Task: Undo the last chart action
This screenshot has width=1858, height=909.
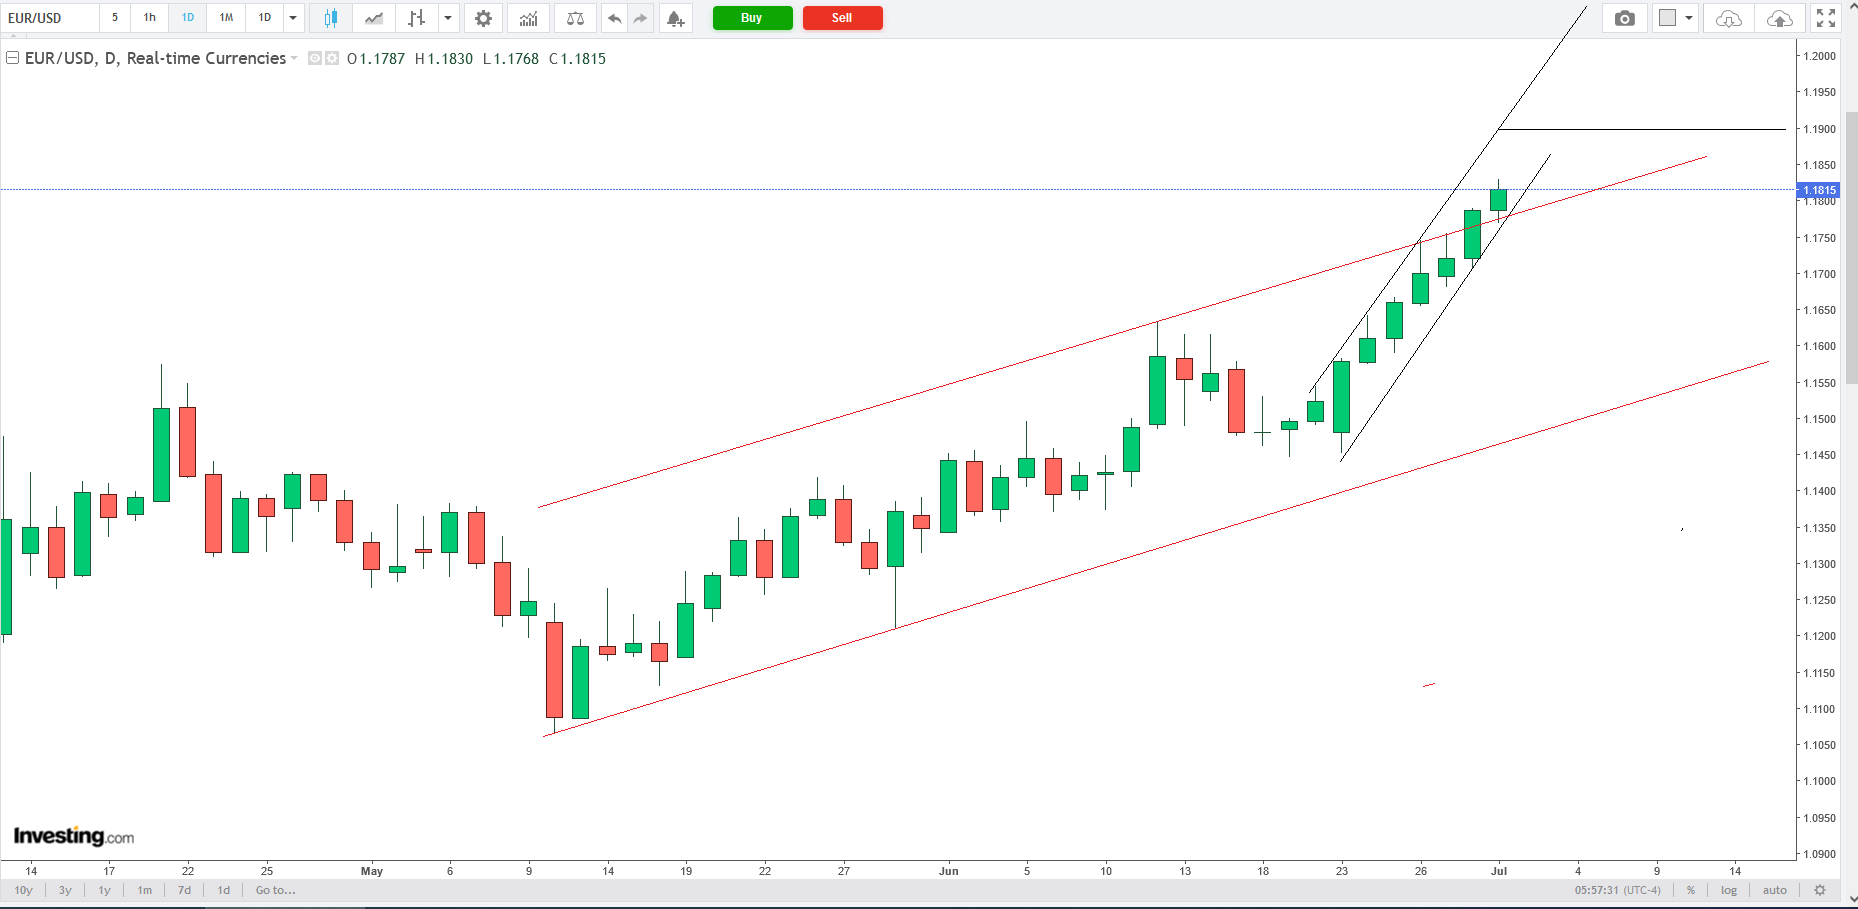Action: point(614,18)
